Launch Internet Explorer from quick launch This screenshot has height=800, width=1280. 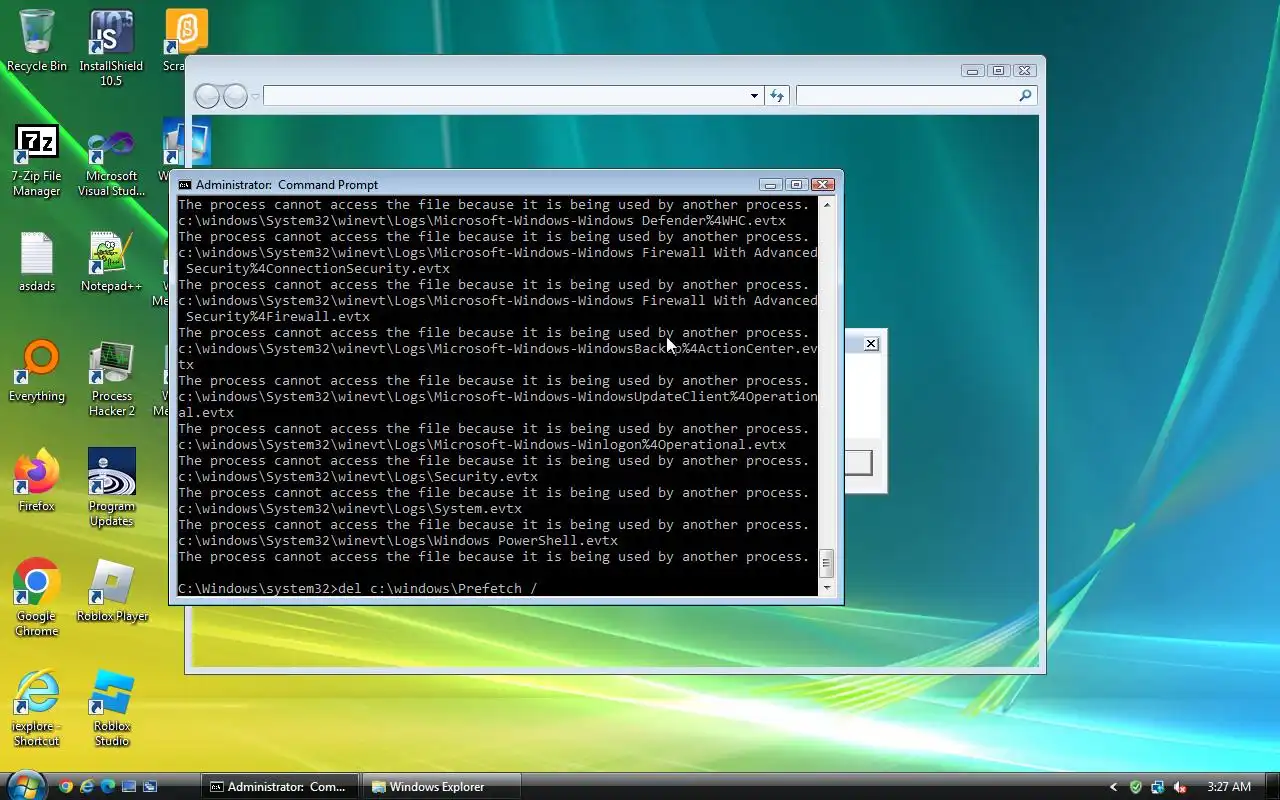tap(87, 787)
